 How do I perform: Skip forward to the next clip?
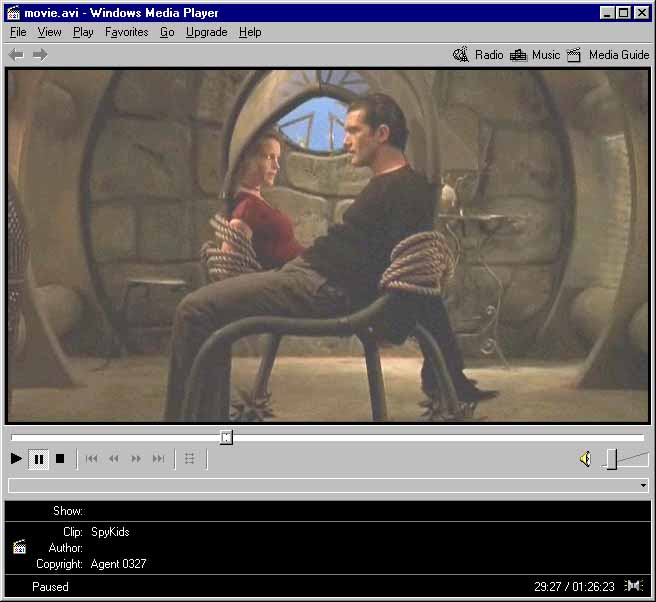click(159, 459)
